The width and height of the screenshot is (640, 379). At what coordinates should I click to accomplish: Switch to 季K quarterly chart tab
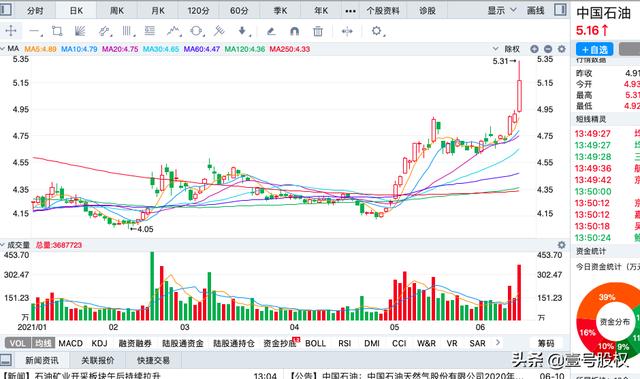pyautogui.click(x=280, y=11)
